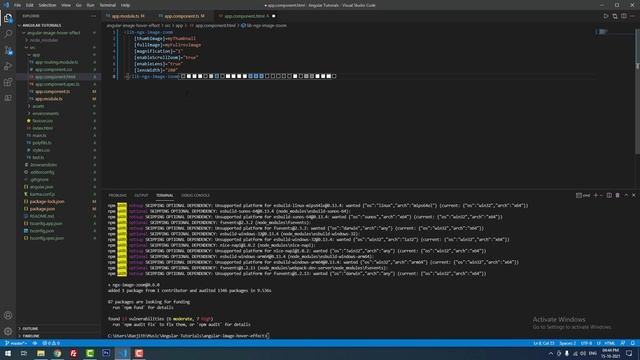Click the Open Changes icon in editor toolbar

point(615,16)
